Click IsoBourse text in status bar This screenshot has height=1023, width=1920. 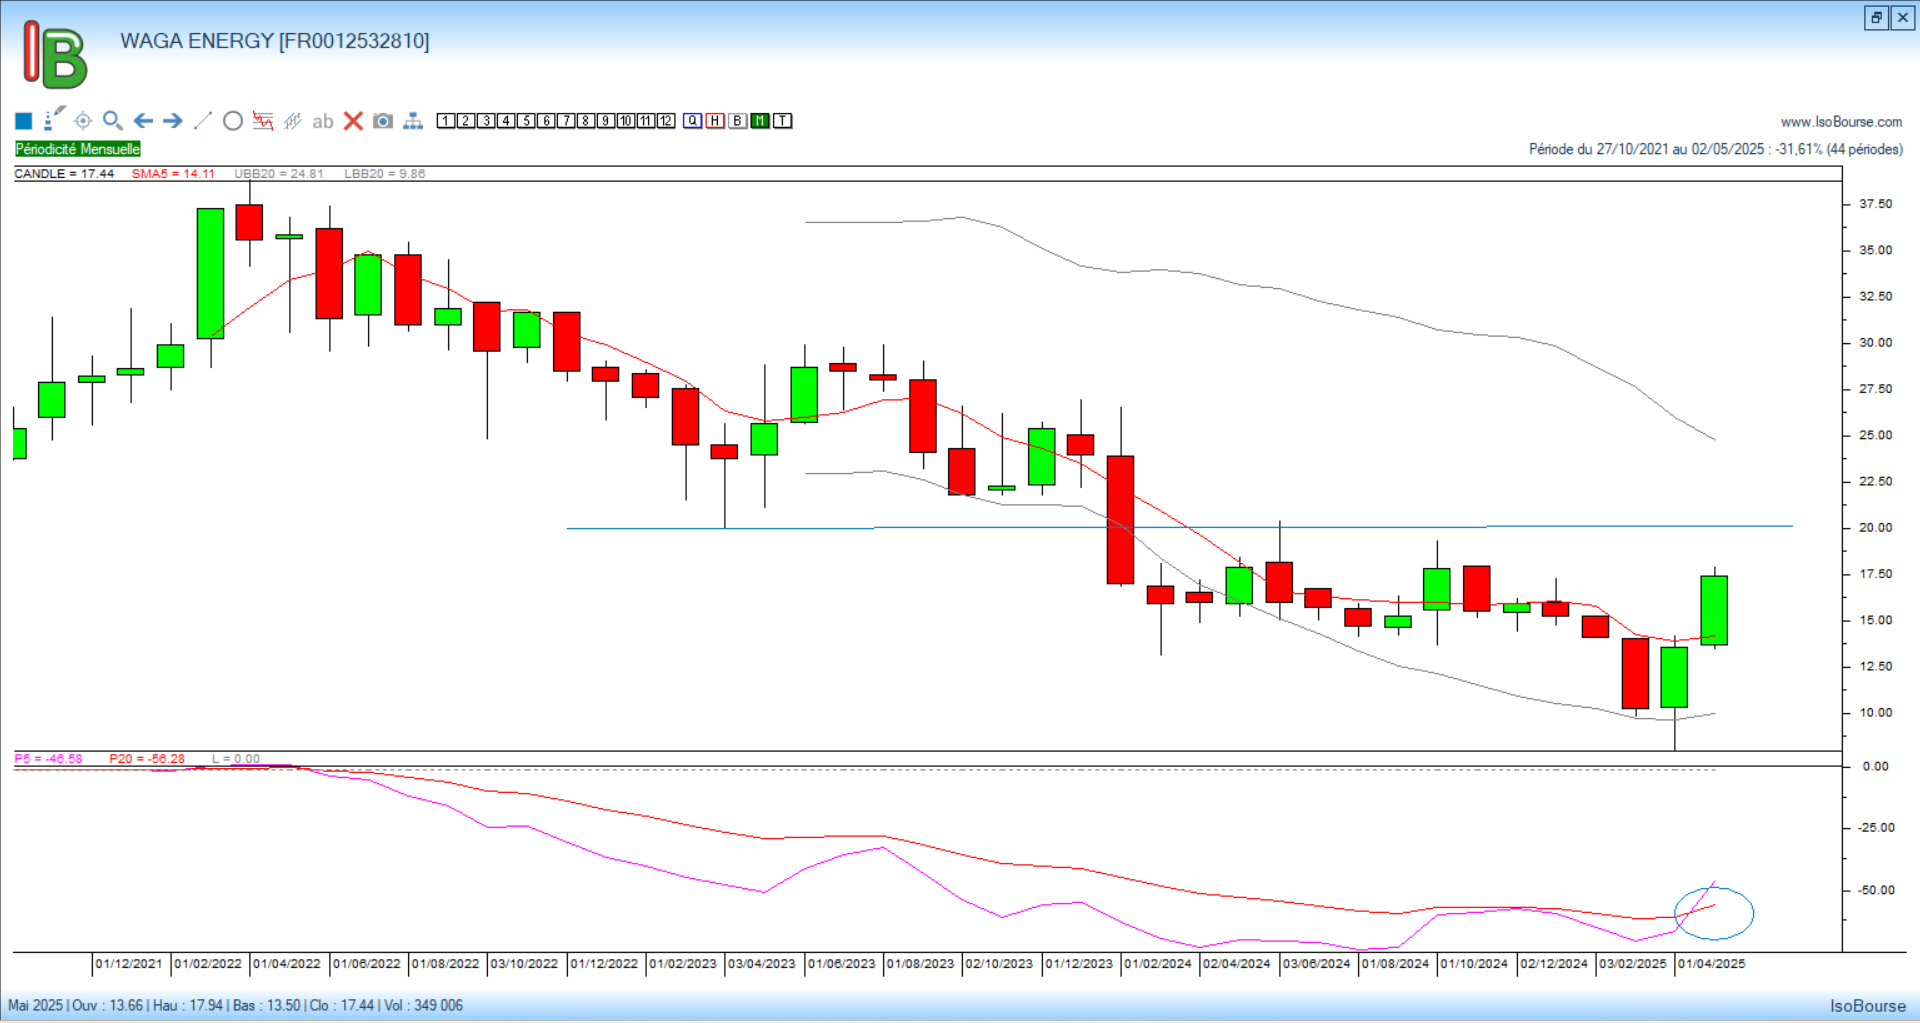(1868, 1006)
